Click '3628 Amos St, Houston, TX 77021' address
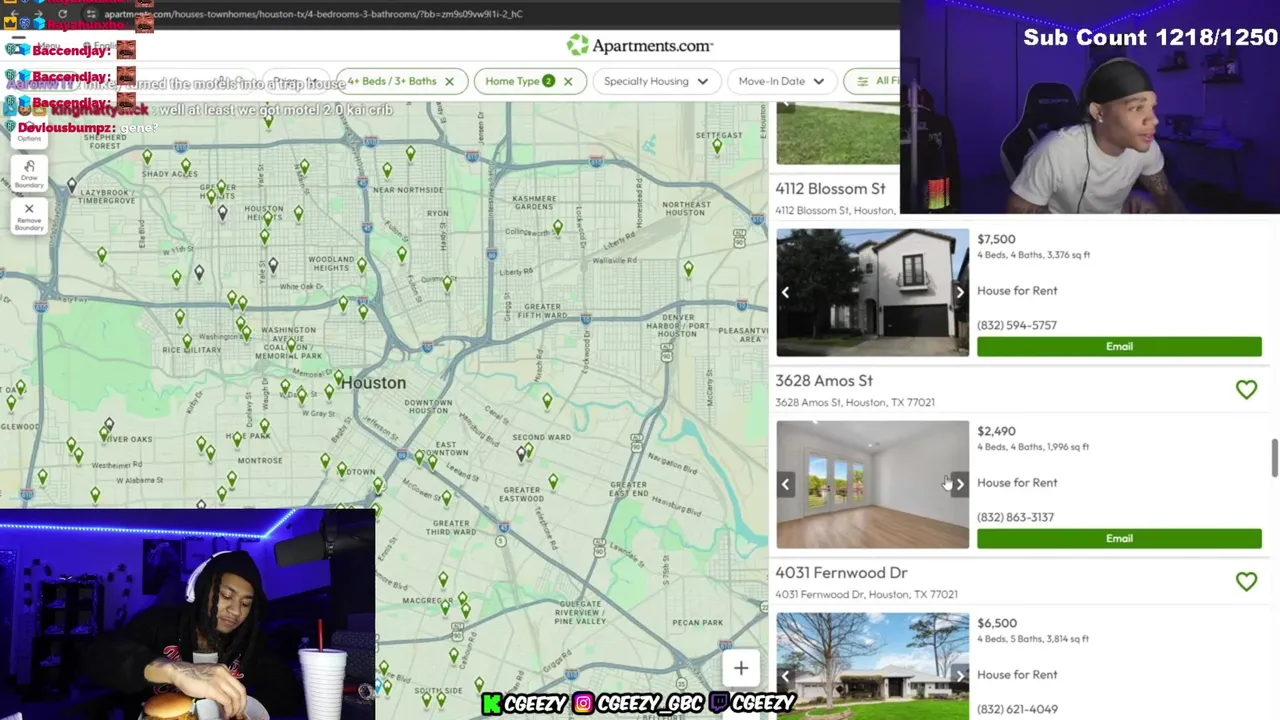Screen dimensions: 1280x720 (855, 402)
